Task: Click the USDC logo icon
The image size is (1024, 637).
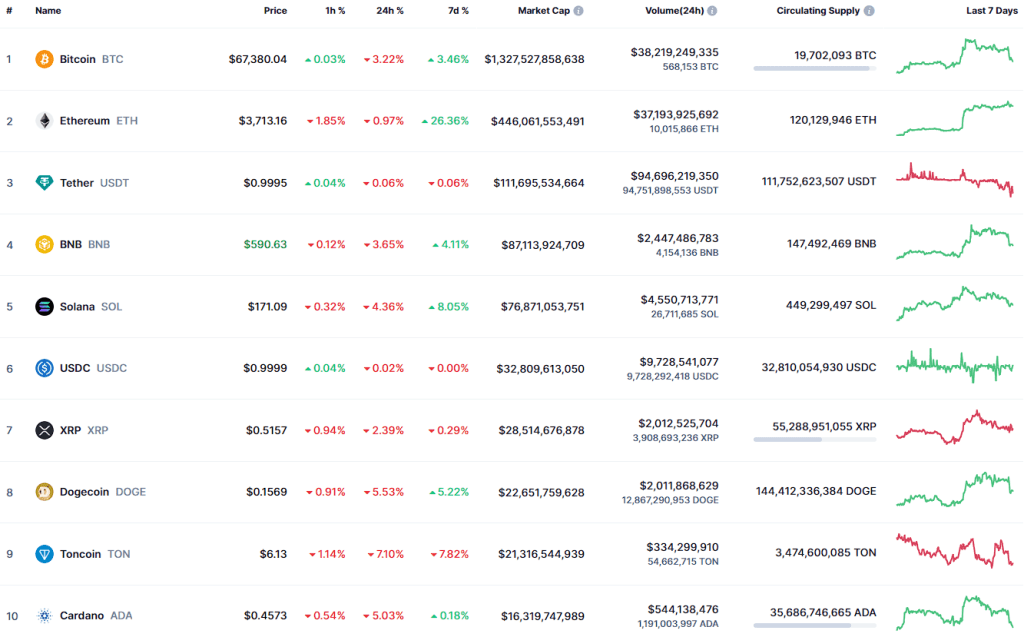Action: pos(44,368)
